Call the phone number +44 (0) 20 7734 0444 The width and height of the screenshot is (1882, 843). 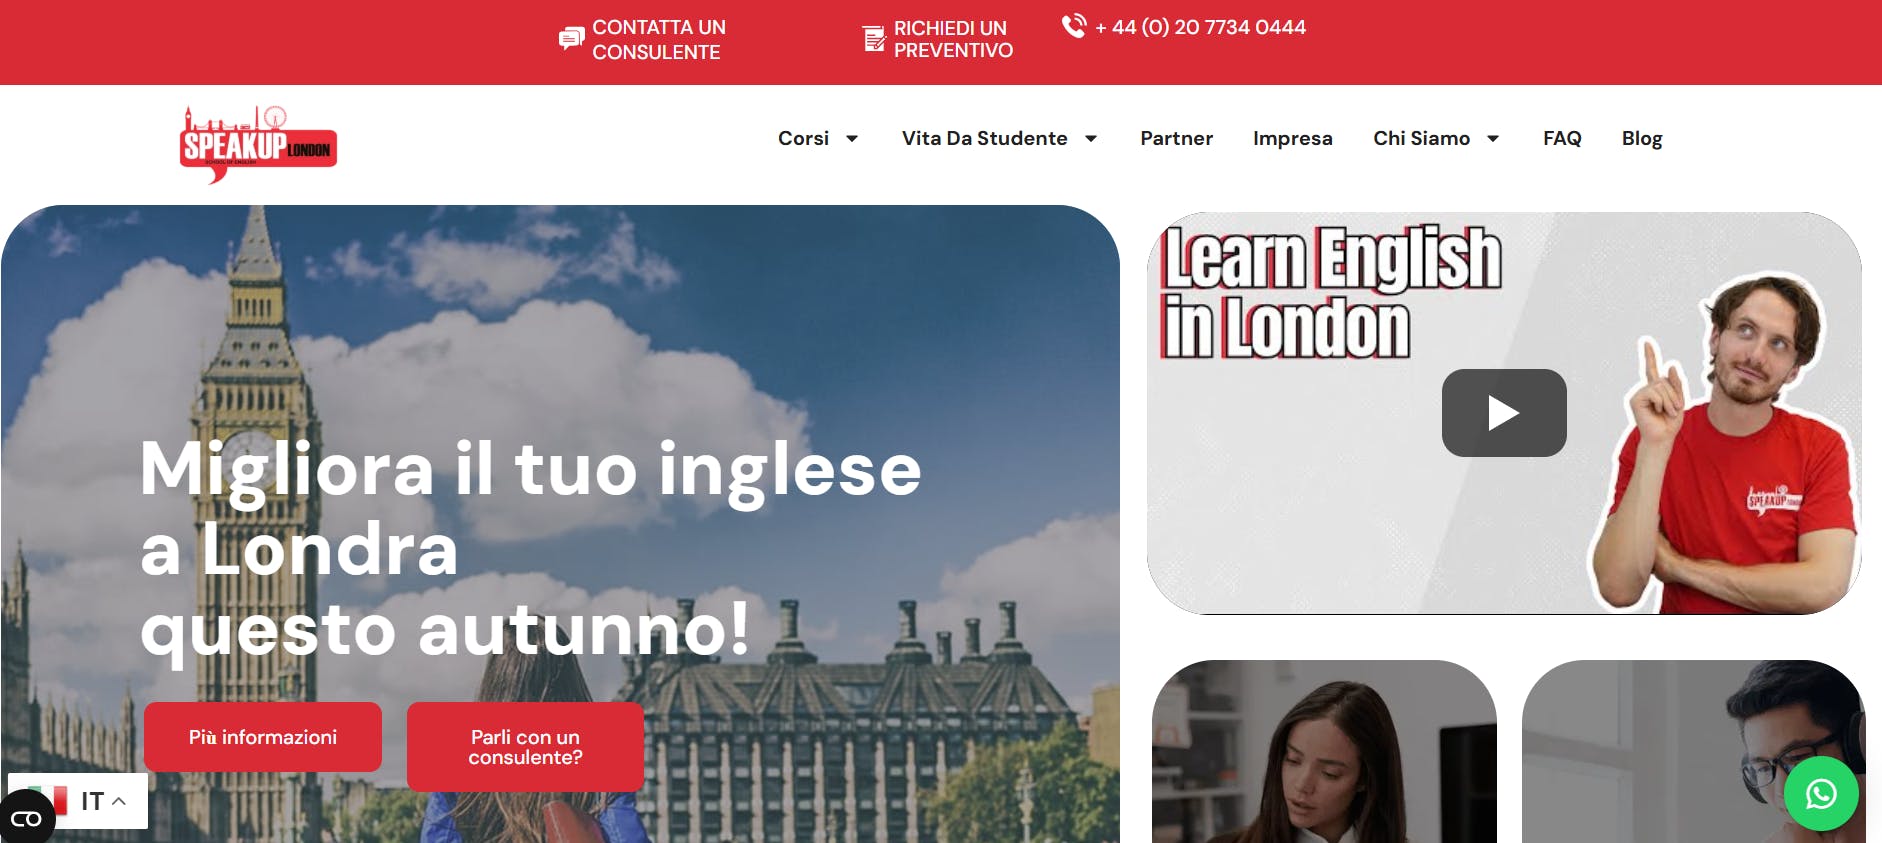pos(1200,27)
